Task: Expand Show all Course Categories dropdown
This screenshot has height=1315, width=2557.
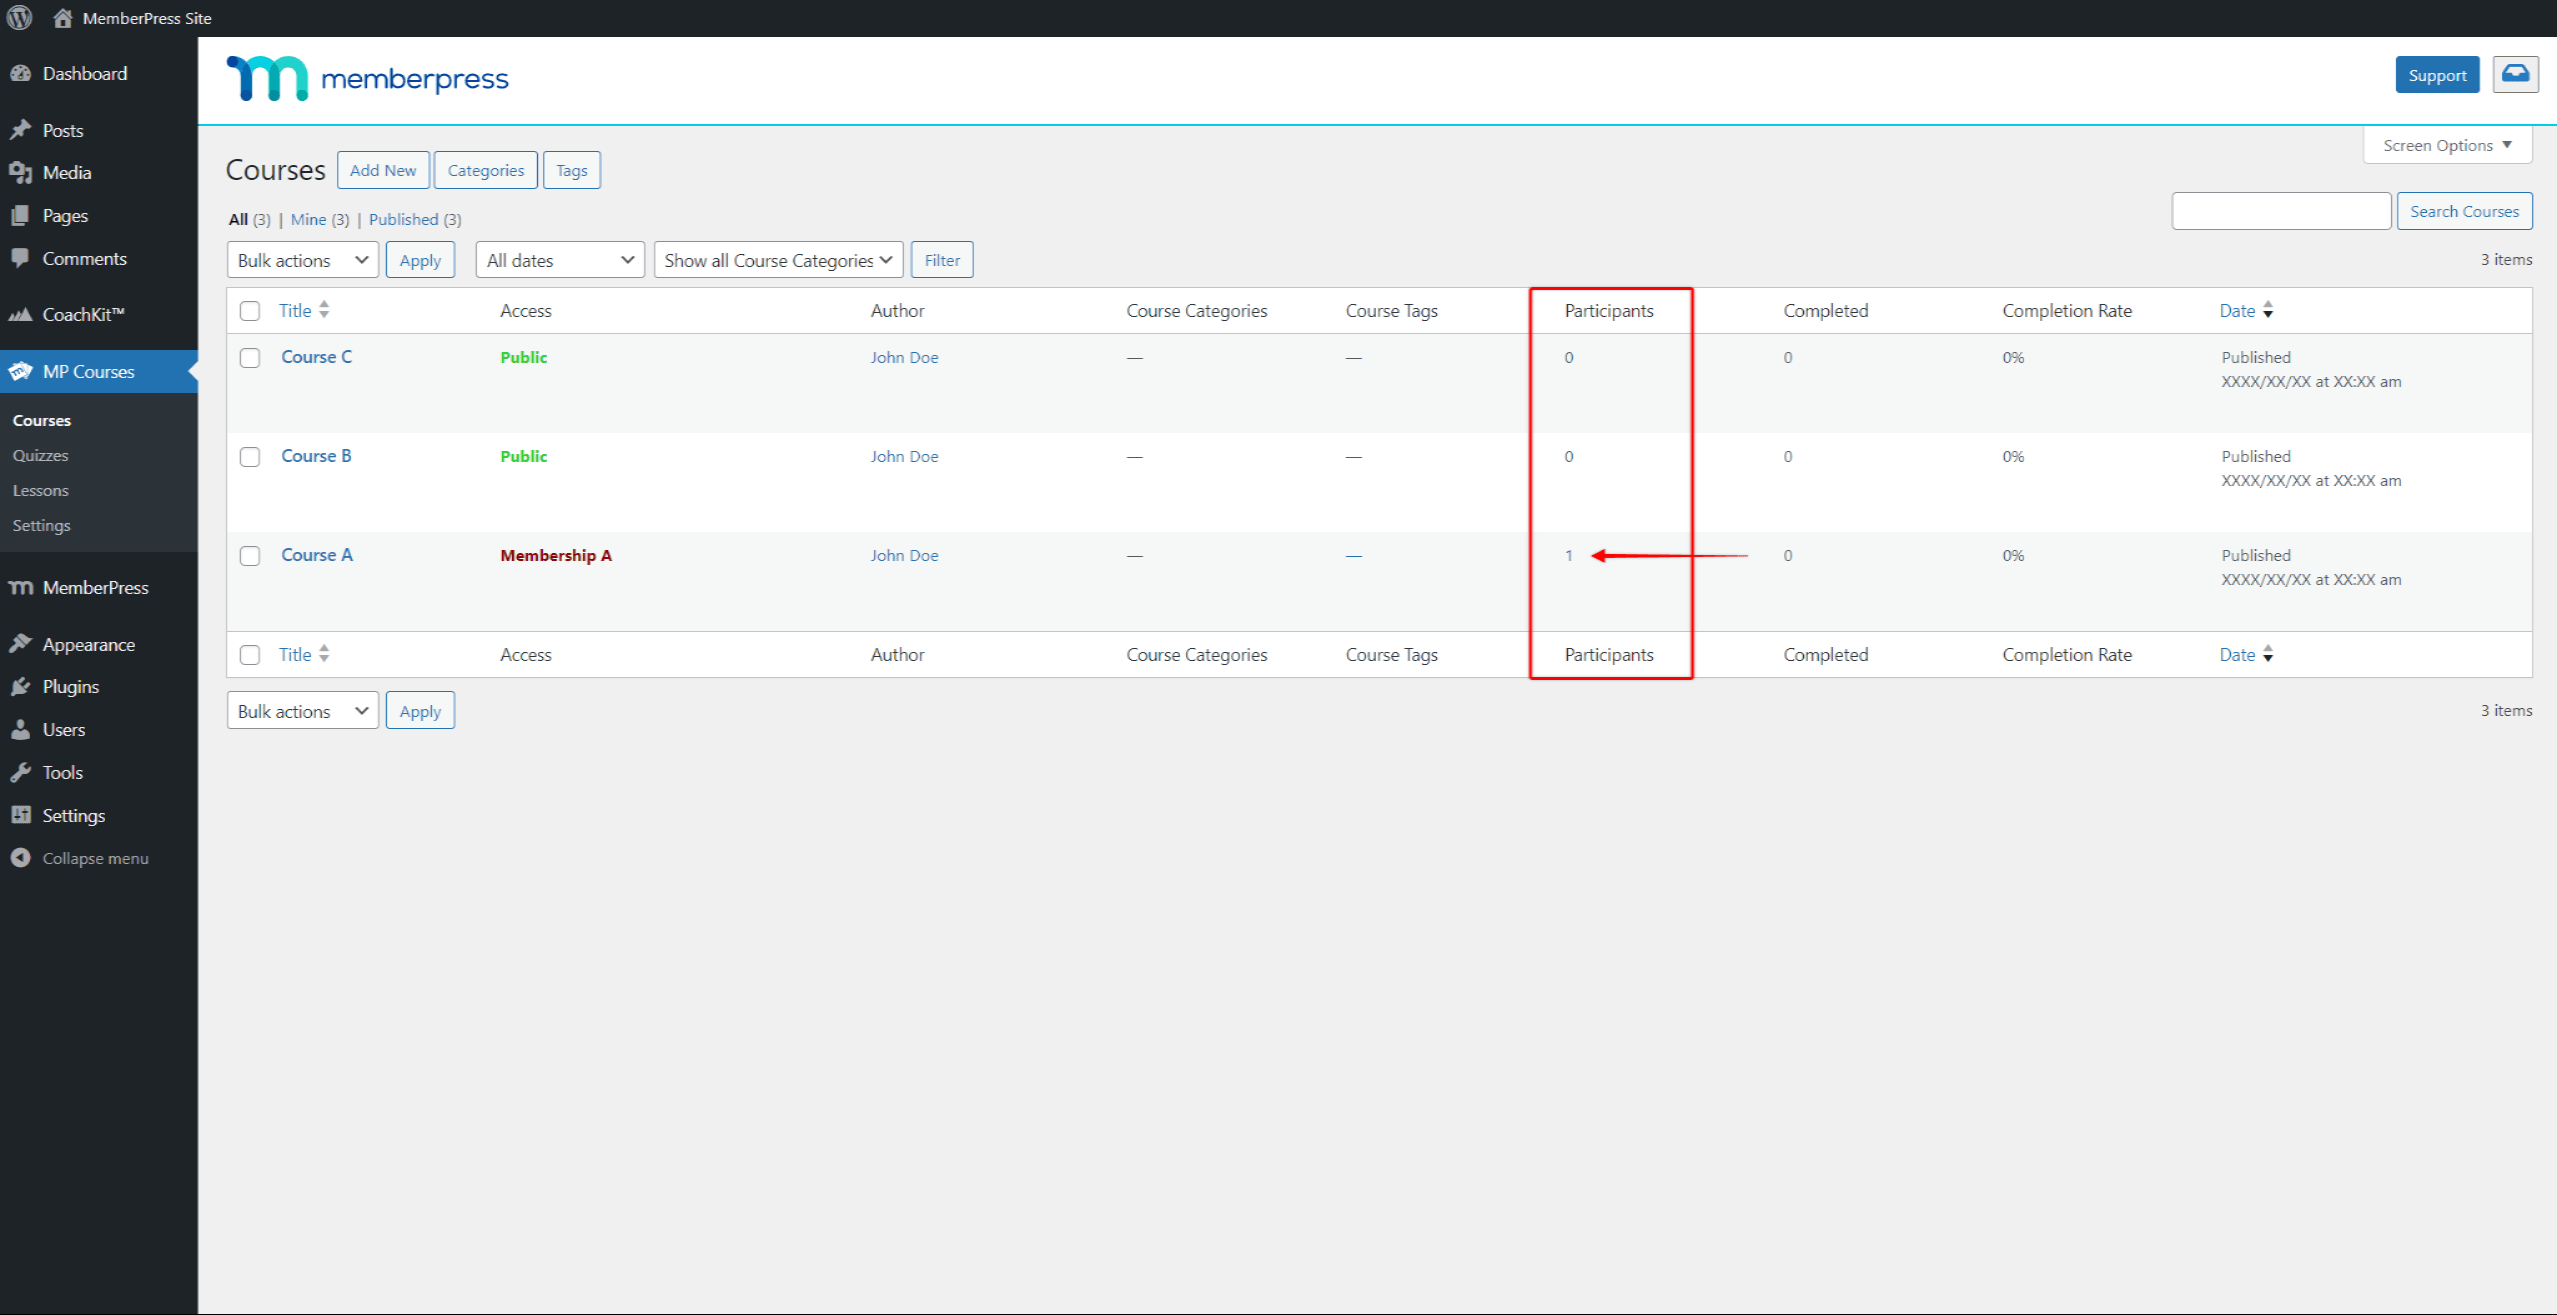Action: pyautogui.click(x=776, y=260)
